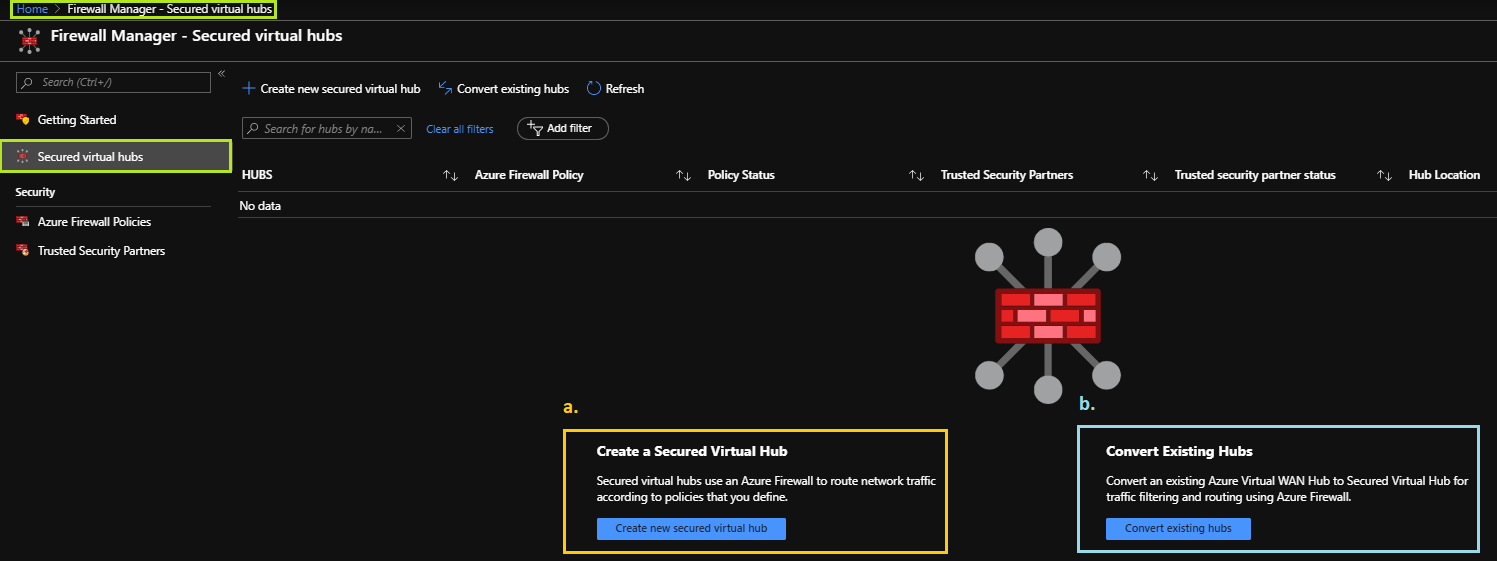Open Getting Started in sidebar

[77, 120]
